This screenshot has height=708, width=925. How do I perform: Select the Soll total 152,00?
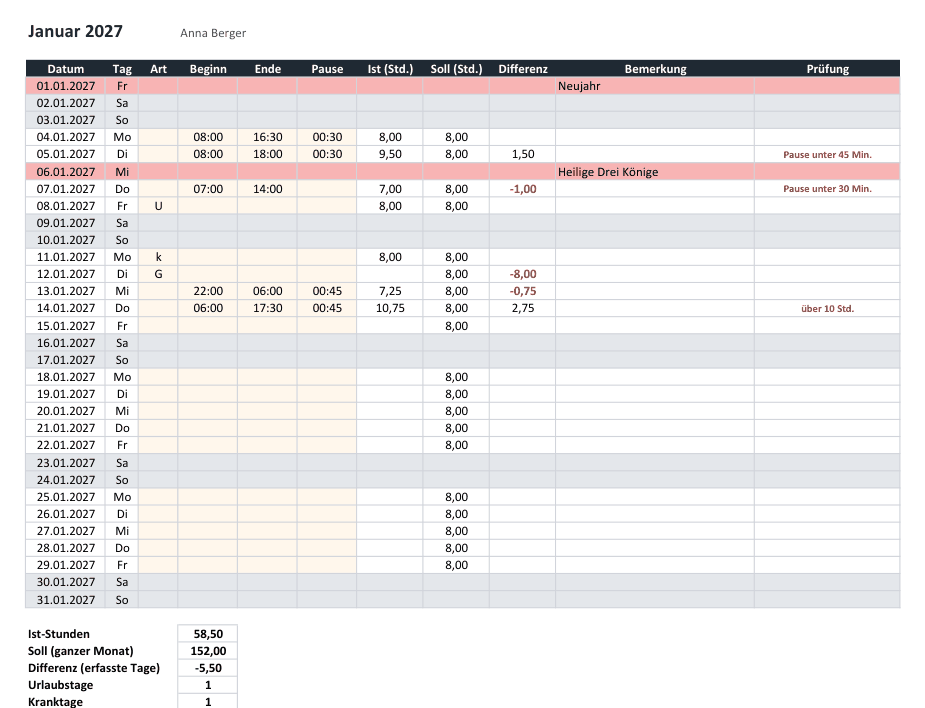point(208,651)
